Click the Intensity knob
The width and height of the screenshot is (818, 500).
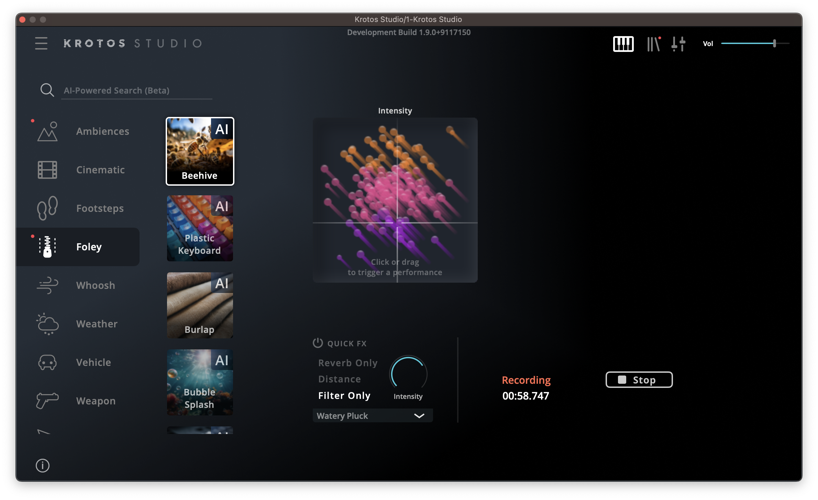[x=408, y=373]
